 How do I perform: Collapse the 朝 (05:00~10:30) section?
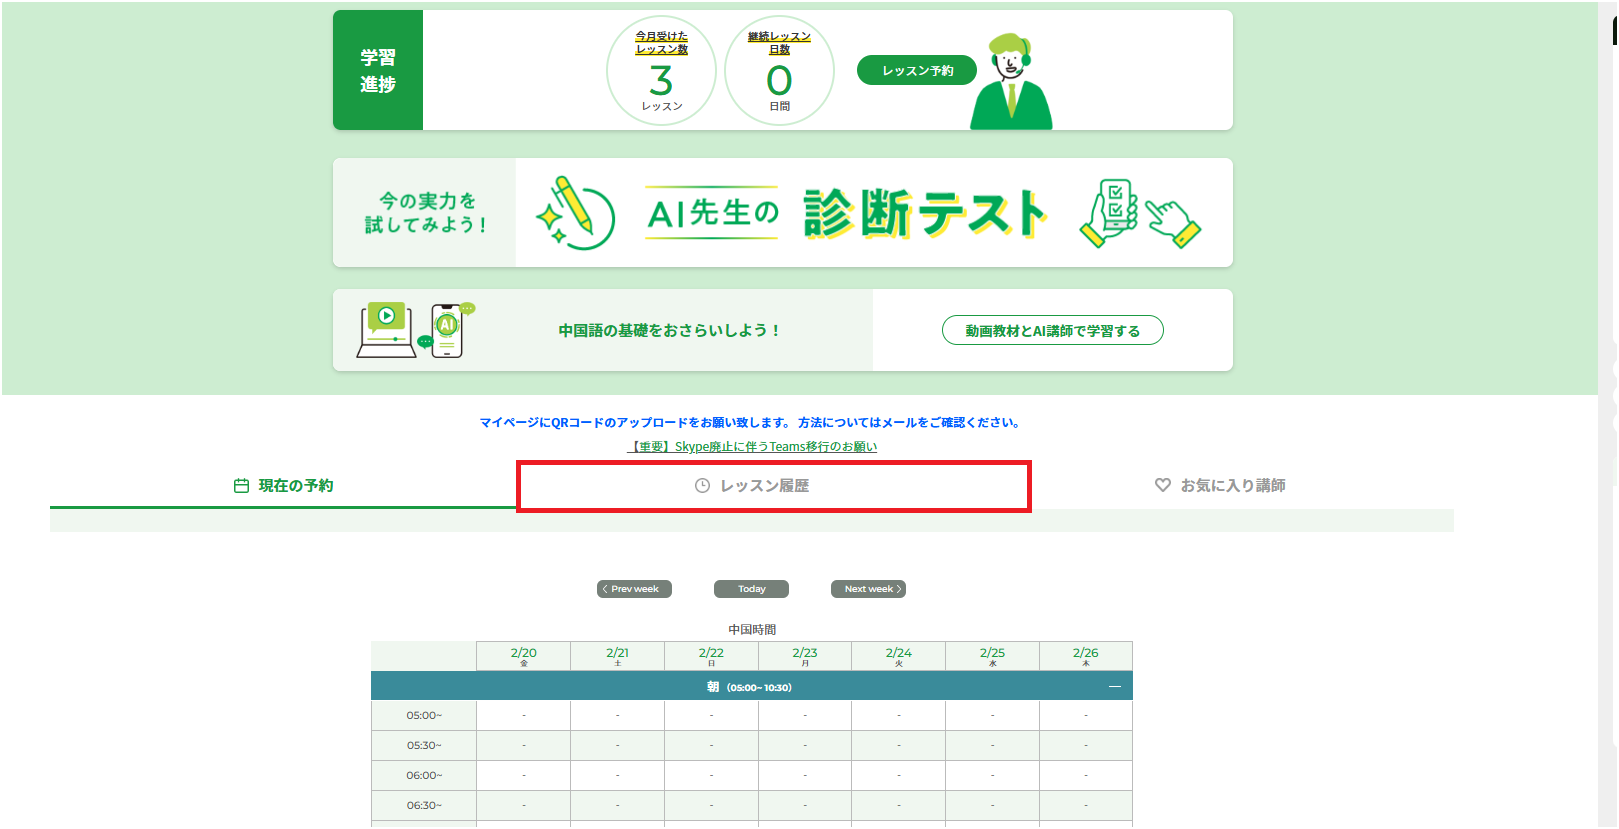click(x=1115, y=687)
